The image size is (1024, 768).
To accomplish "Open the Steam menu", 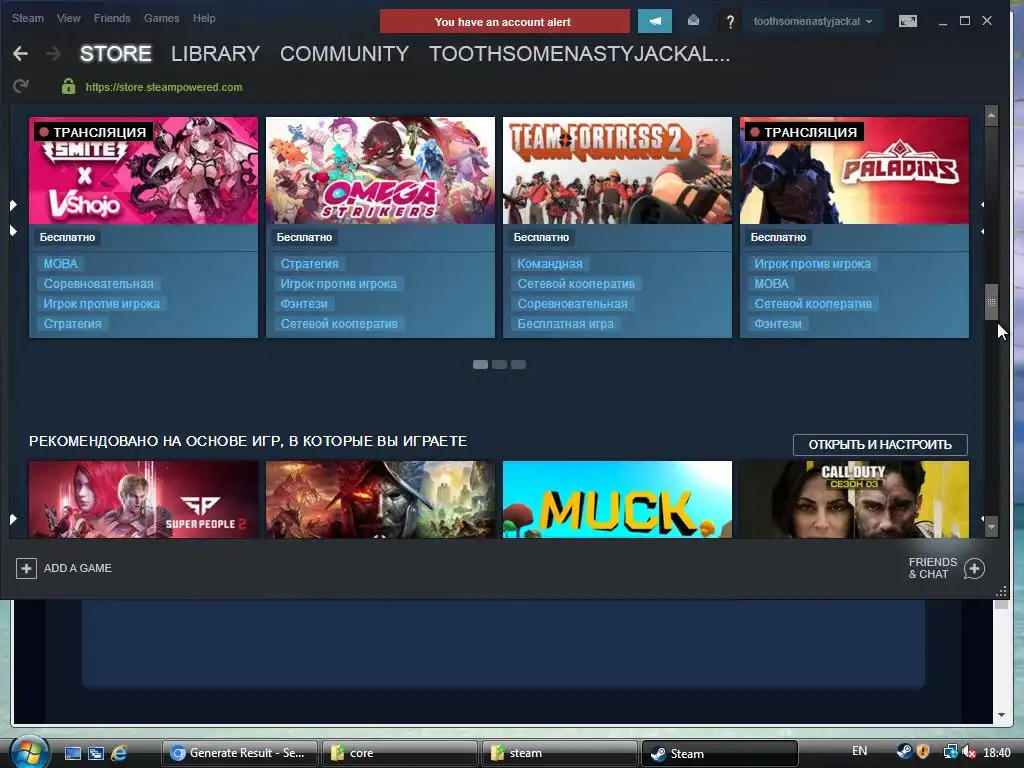I will [27, 18].
